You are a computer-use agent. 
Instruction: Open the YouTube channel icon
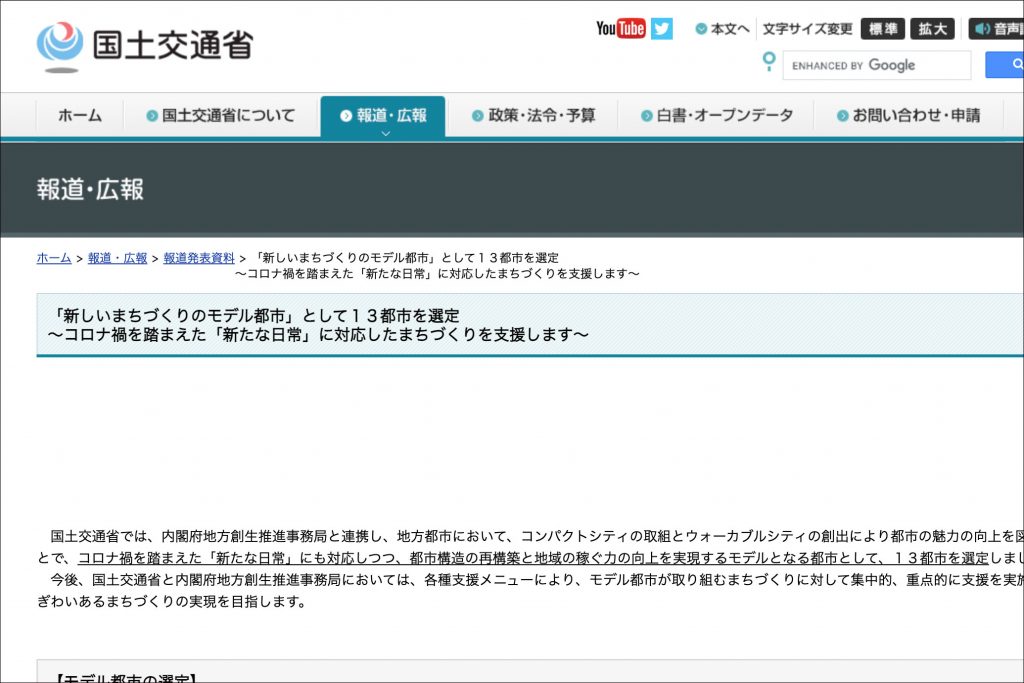[x=620, y=28]
